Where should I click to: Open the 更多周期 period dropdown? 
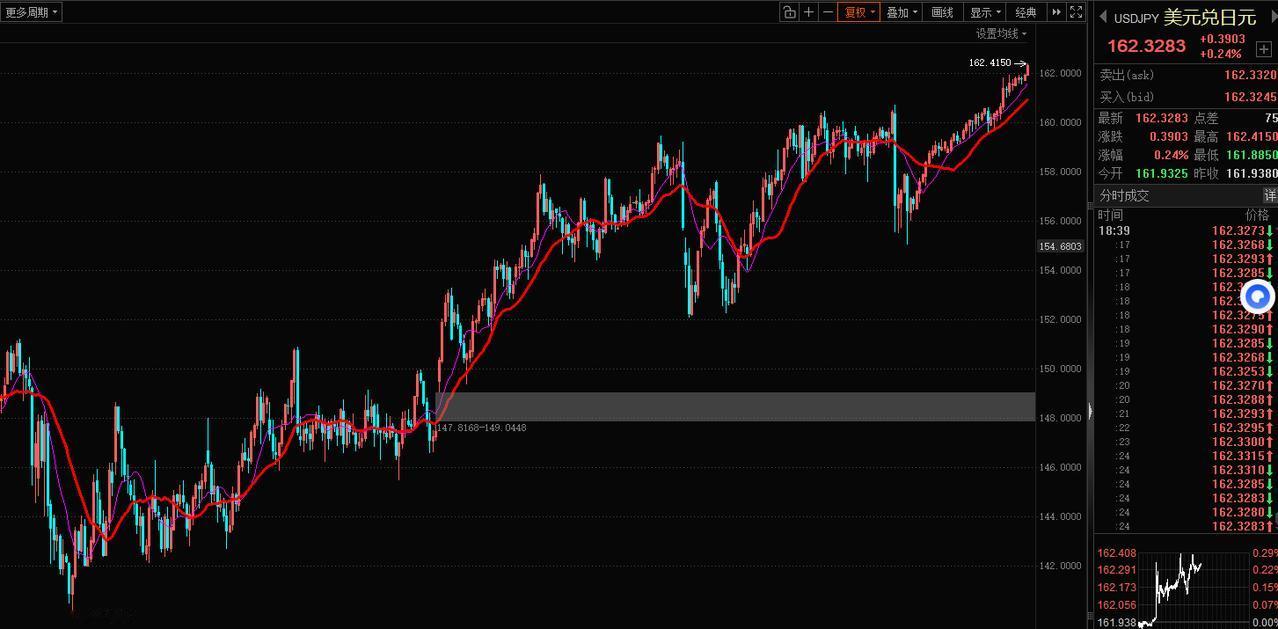(32, 12)
